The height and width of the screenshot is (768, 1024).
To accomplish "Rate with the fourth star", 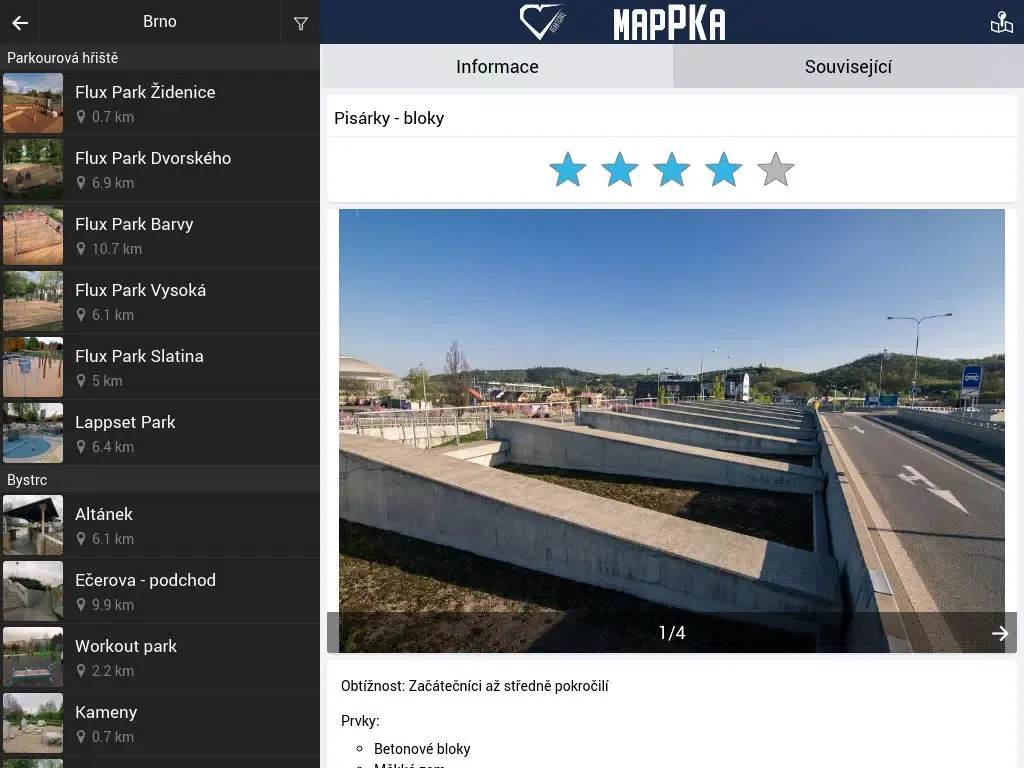I will [x=724, y=170].
